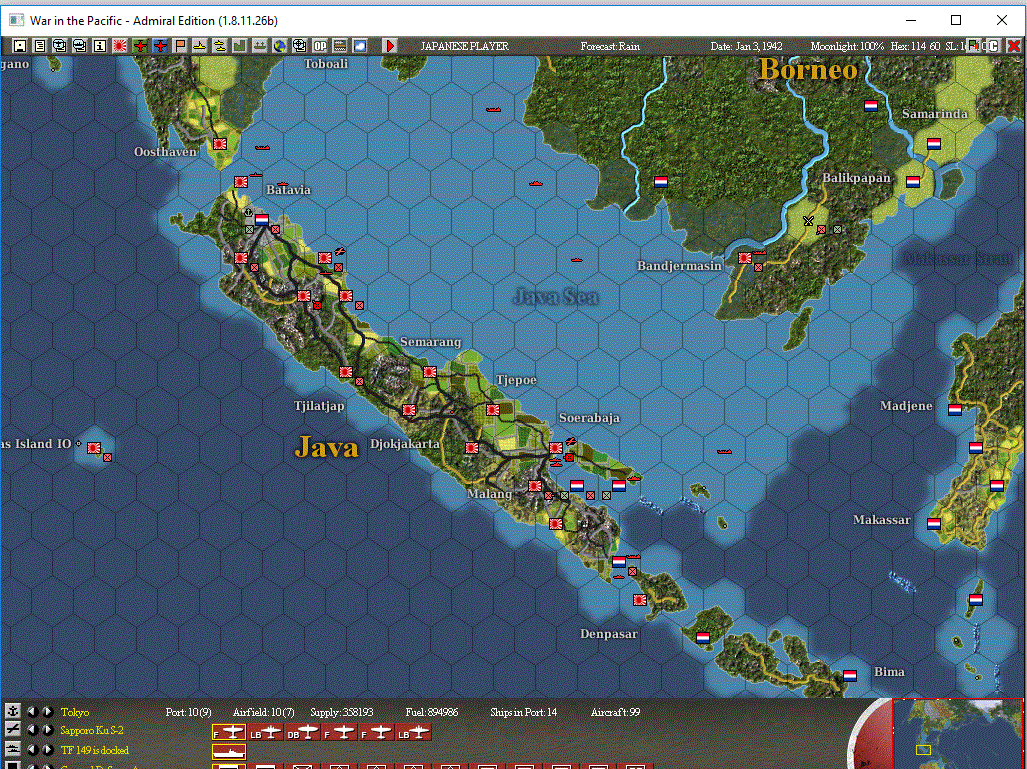Screen dimensions: 1027x769
Task: Select the first highlighted F fighter unit icon
Action: (229, 732)
